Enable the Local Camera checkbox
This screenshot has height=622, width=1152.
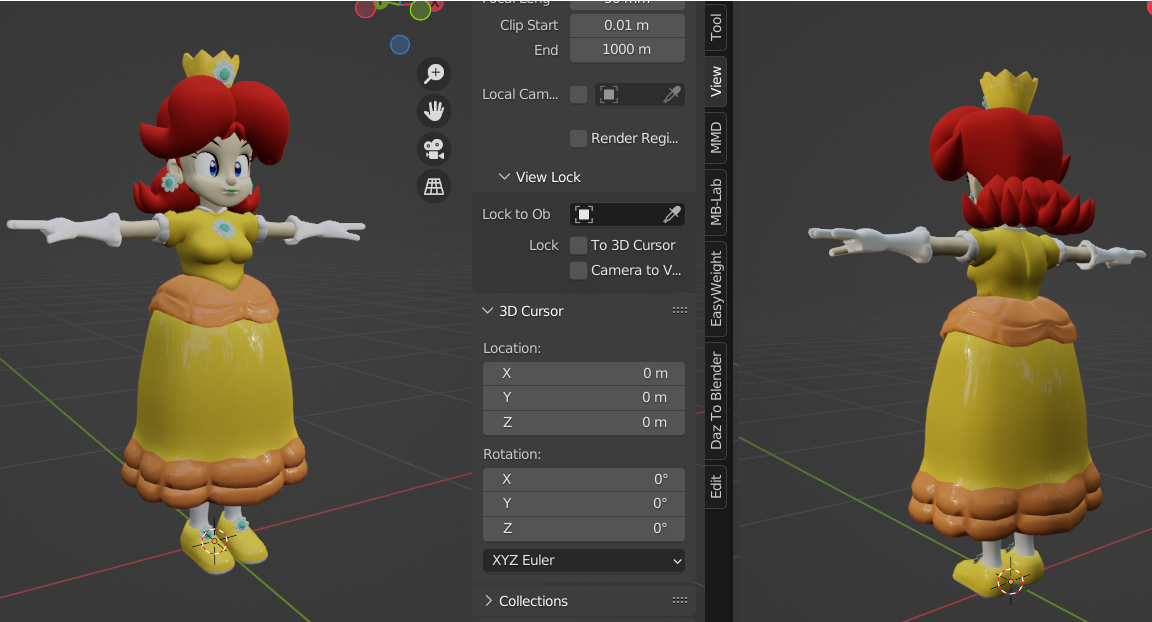pos(578,94)
